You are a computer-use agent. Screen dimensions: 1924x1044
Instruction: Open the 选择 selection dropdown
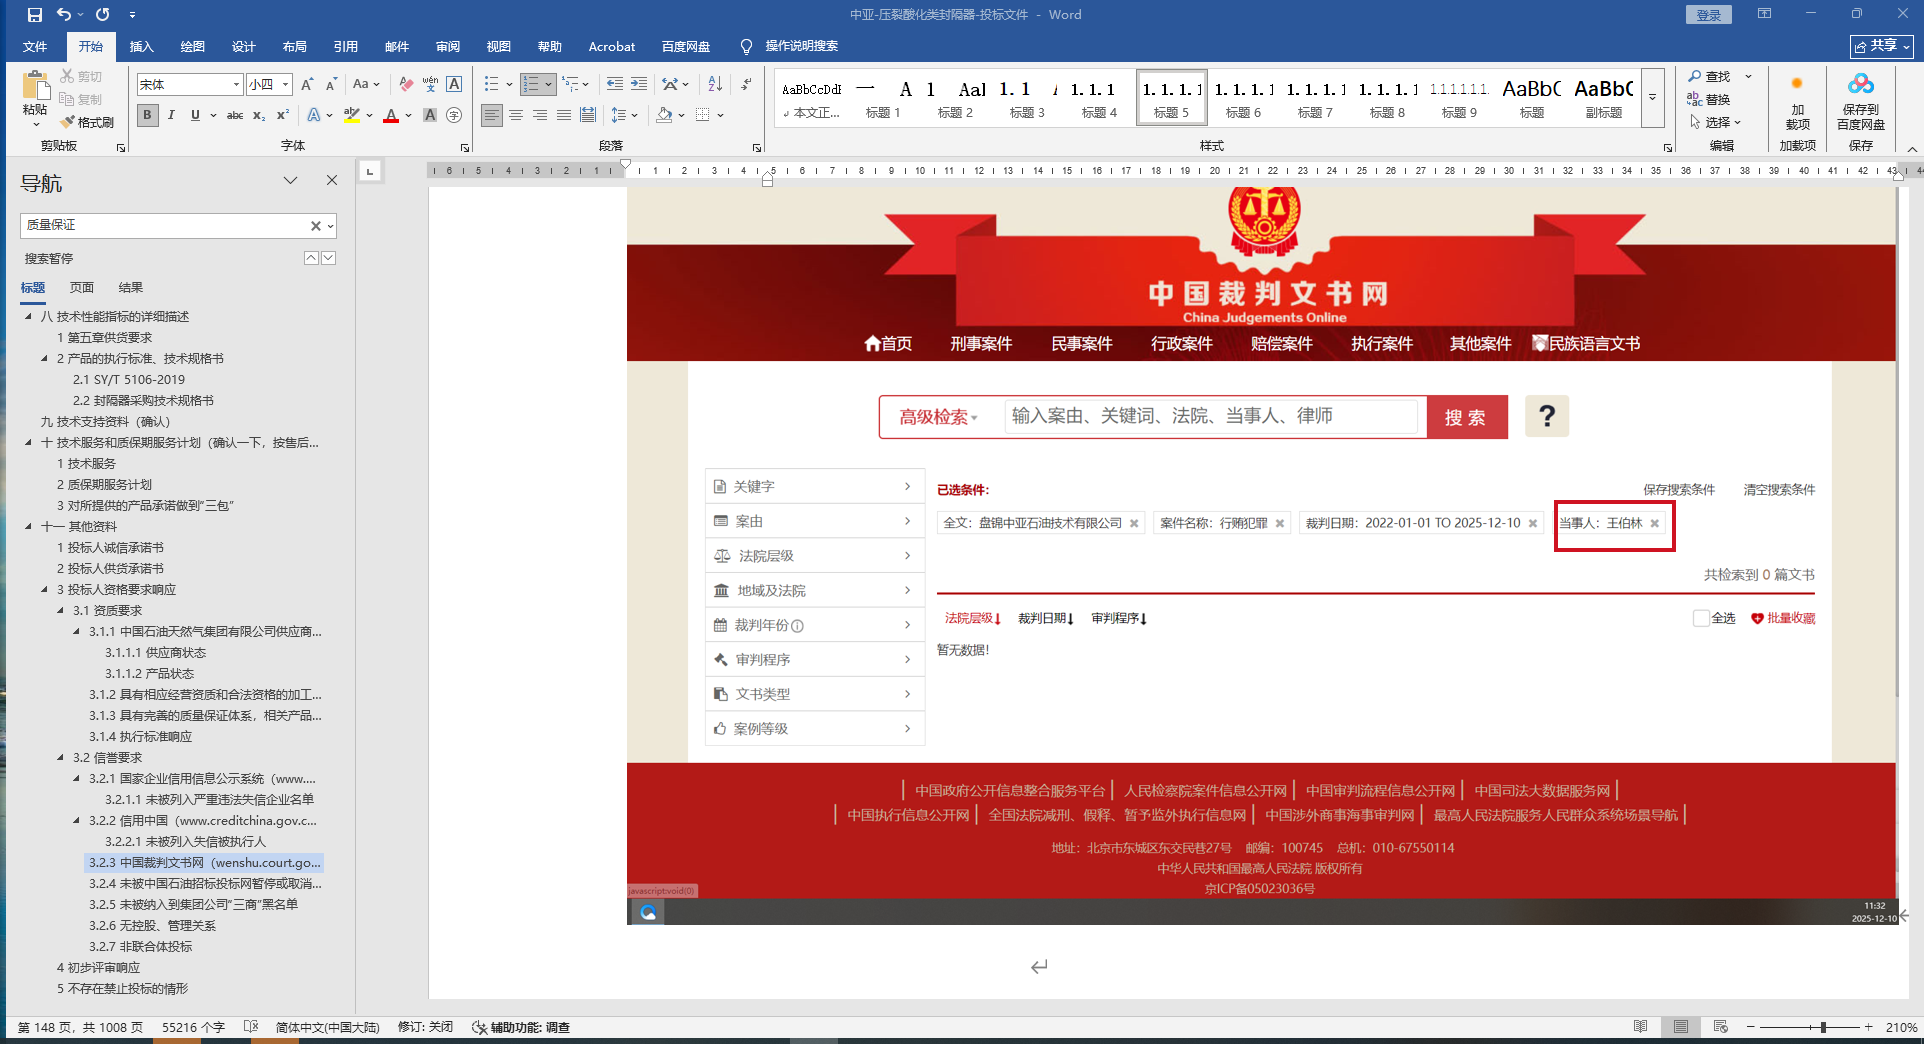click(1716, 122)
